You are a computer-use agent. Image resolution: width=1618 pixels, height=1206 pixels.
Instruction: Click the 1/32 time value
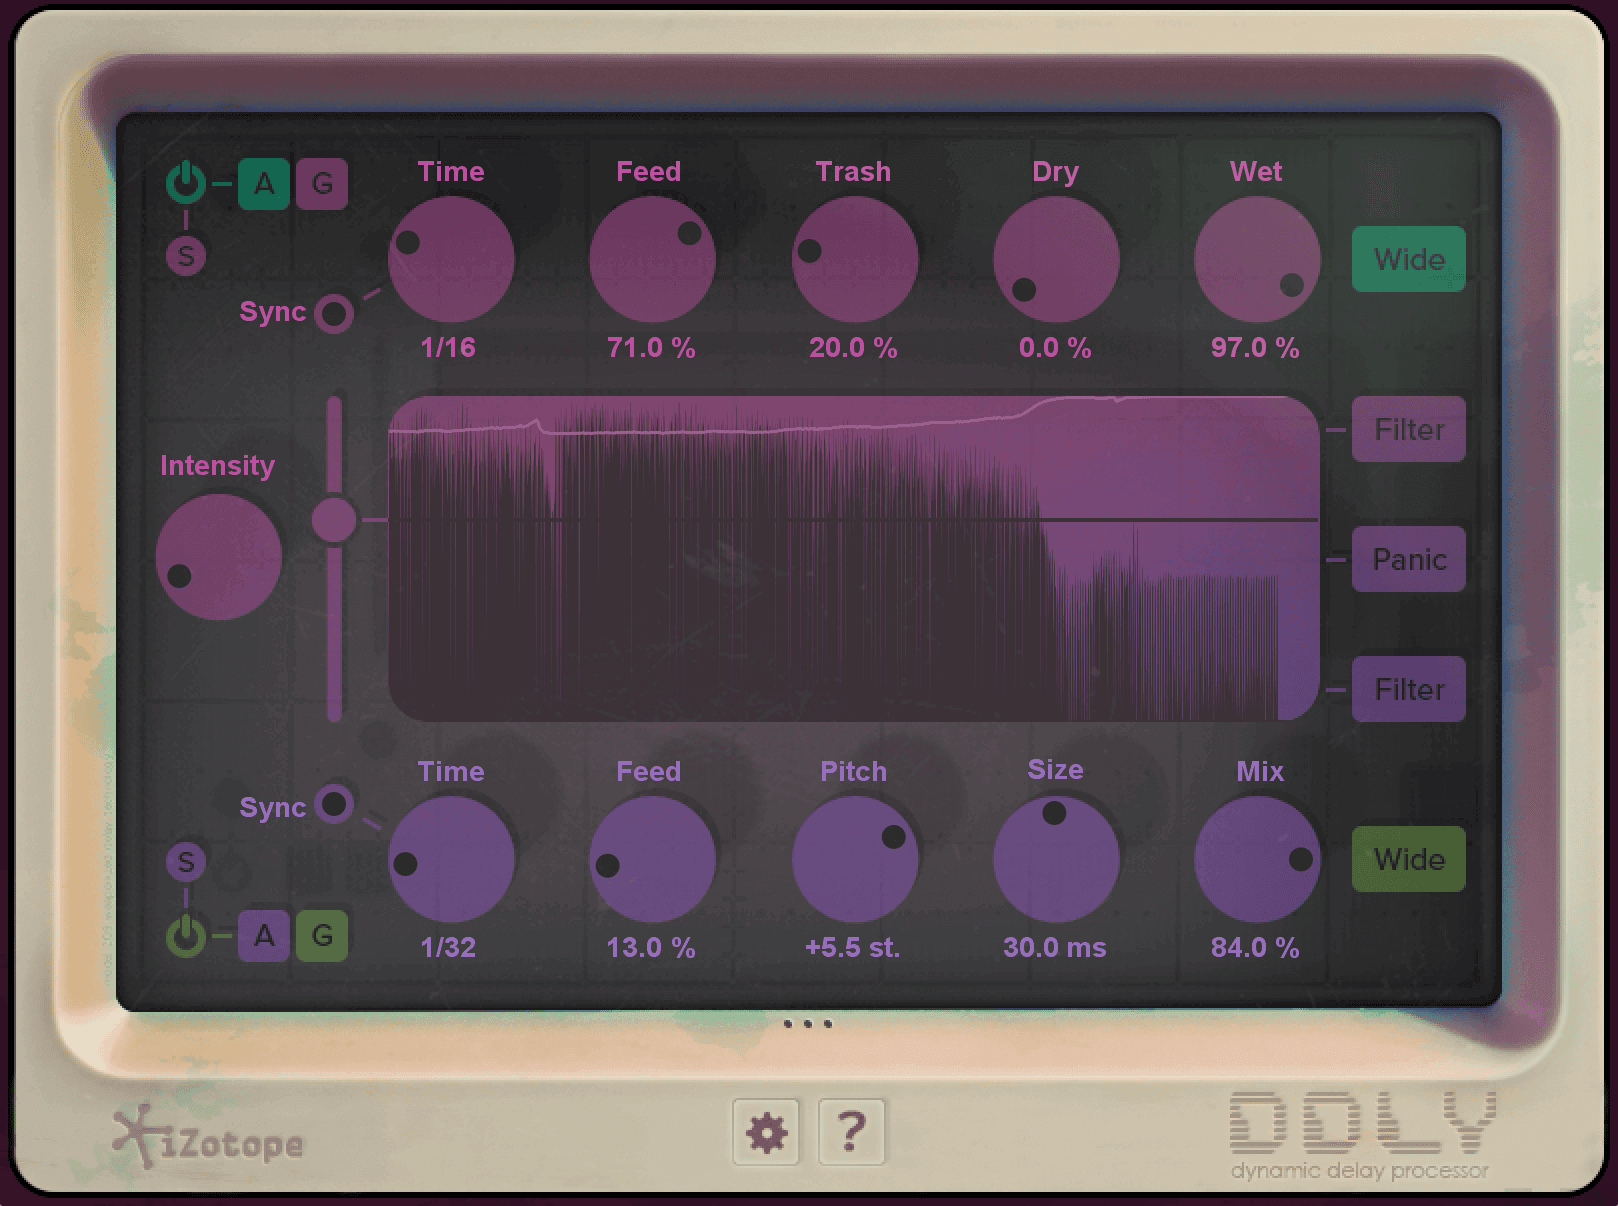[448, 948]
